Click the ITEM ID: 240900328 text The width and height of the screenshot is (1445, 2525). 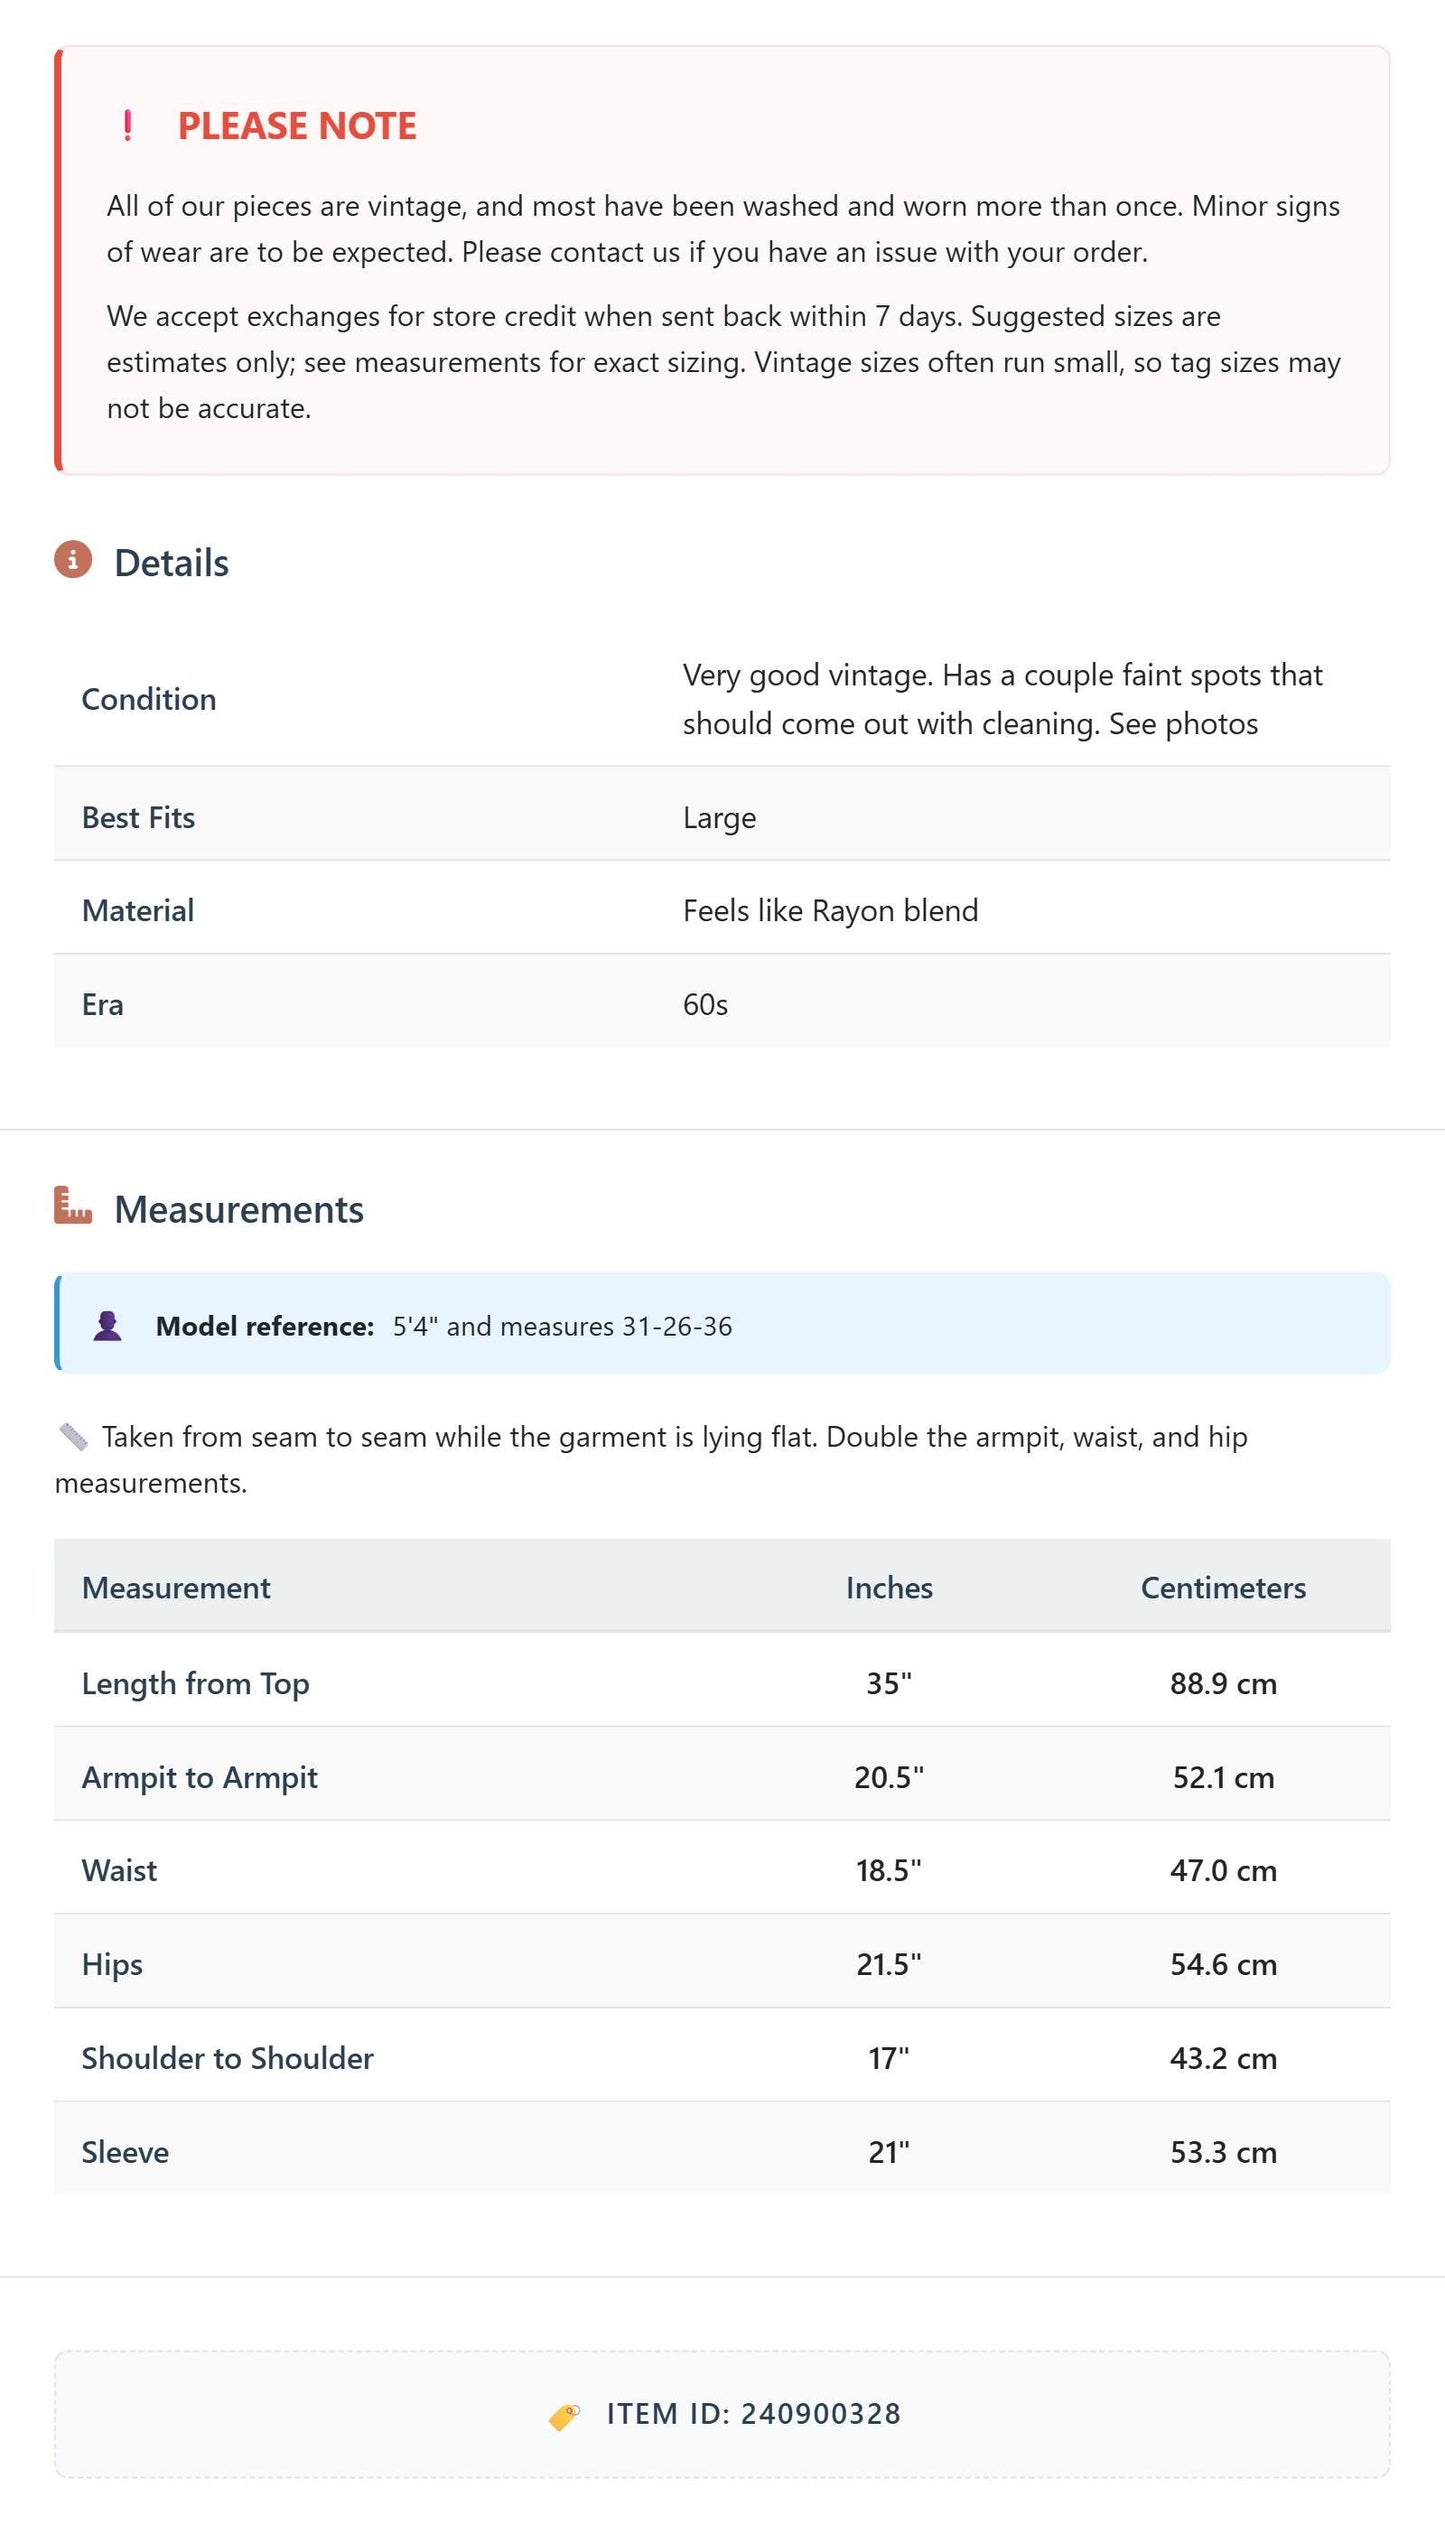[754, 2414]
